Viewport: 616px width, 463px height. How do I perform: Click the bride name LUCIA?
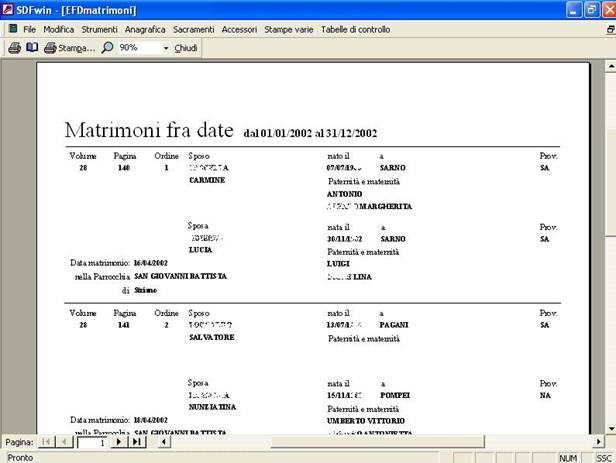click(x=200, y=250)
